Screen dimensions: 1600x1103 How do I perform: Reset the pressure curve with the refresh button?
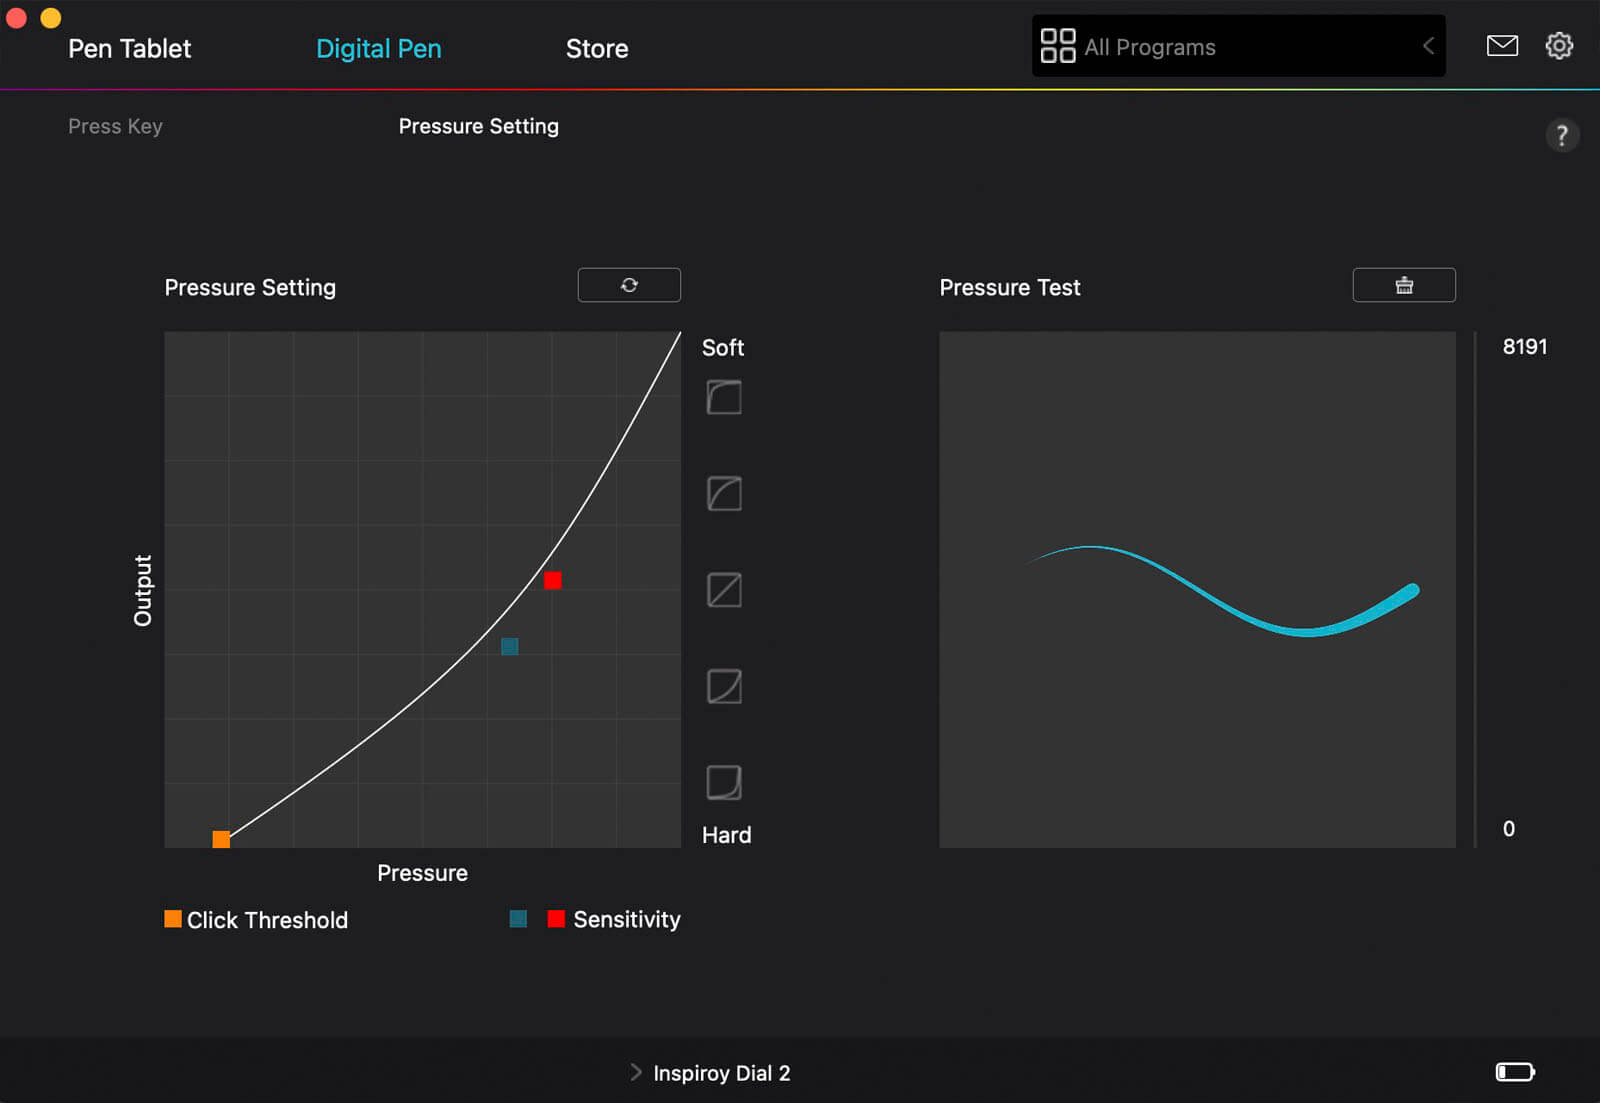(629, 285)
